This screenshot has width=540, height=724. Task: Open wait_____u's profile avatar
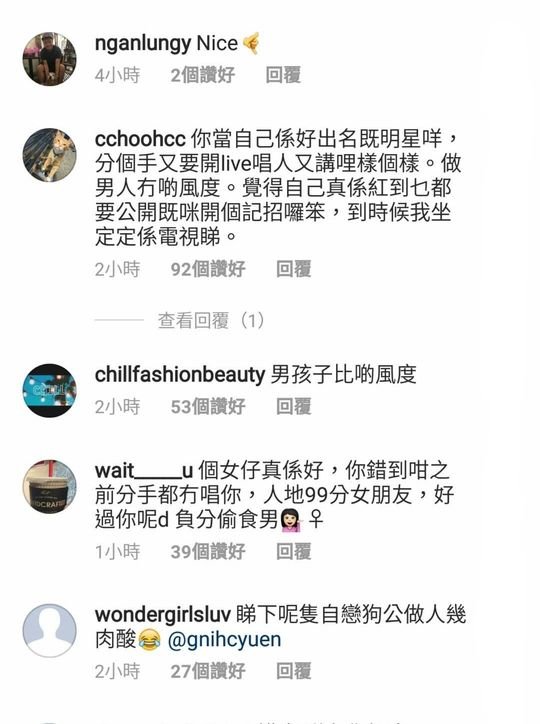tap(50, 487)
